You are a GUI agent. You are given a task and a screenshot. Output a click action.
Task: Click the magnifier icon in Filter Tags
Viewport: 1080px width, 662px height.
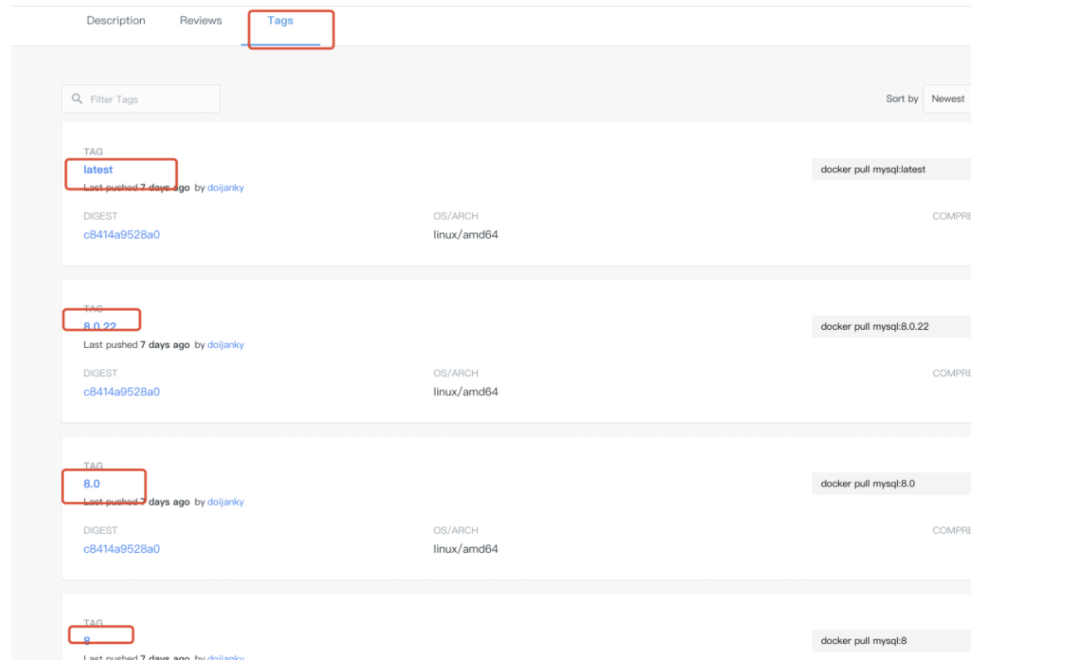point(77,99)
